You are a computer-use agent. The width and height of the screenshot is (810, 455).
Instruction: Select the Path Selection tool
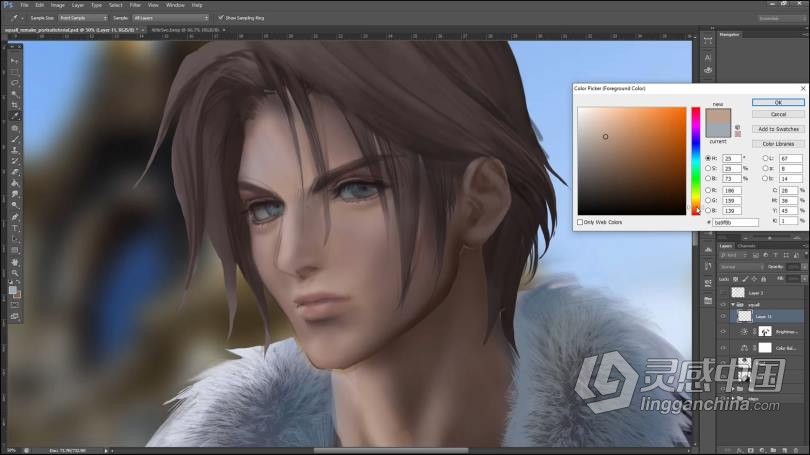tap(14, 239)
